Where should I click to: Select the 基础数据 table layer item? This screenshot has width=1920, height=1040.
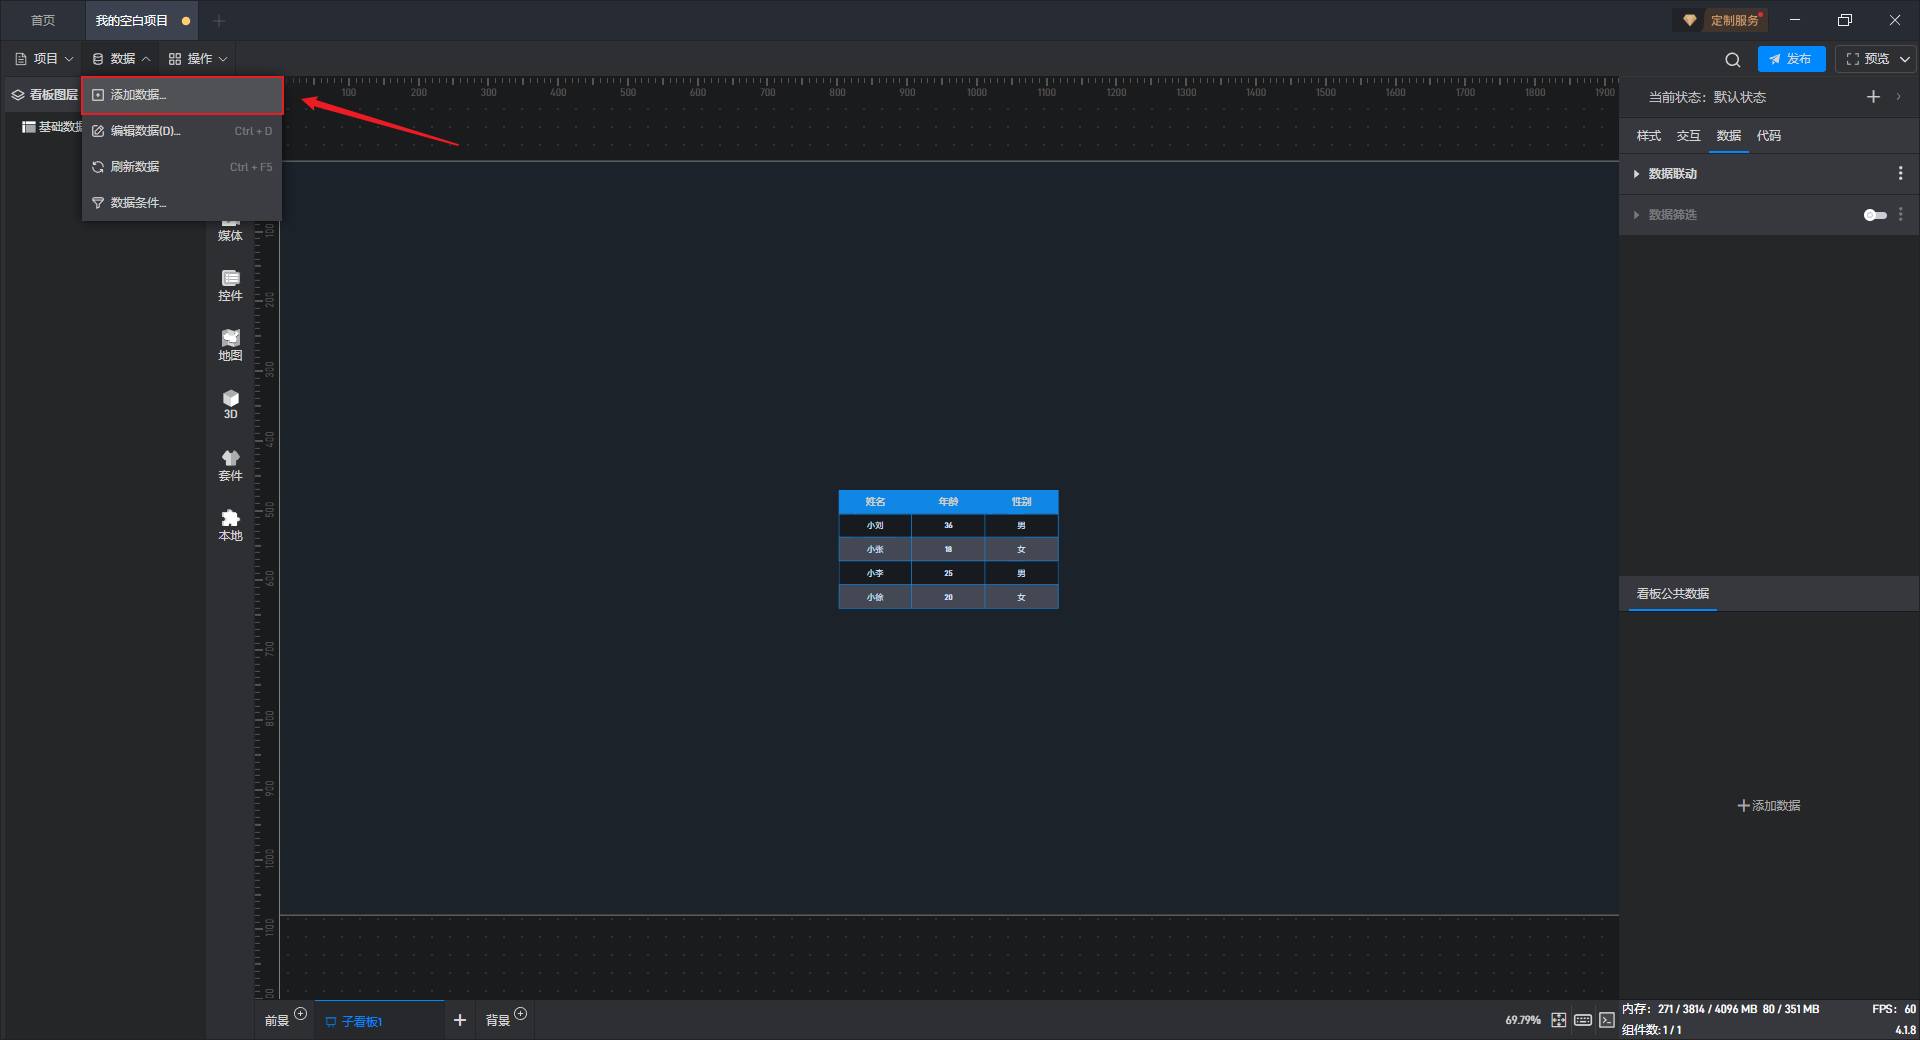click(53, 127)
